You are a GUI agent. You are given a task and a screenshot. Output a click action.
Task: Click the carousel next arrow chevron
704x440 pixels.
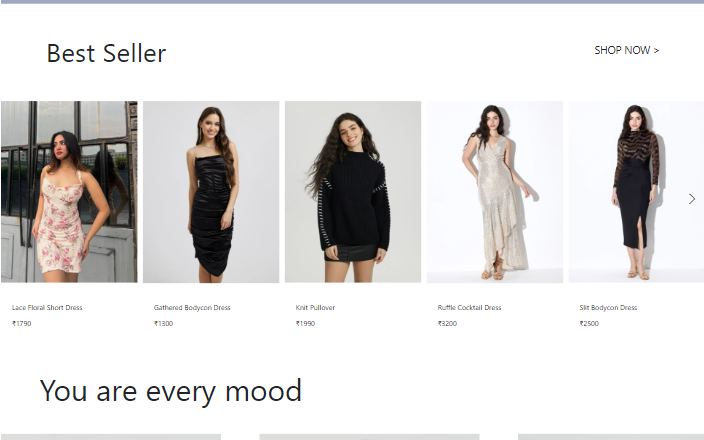pyautogui.click(x=691, y=199)
